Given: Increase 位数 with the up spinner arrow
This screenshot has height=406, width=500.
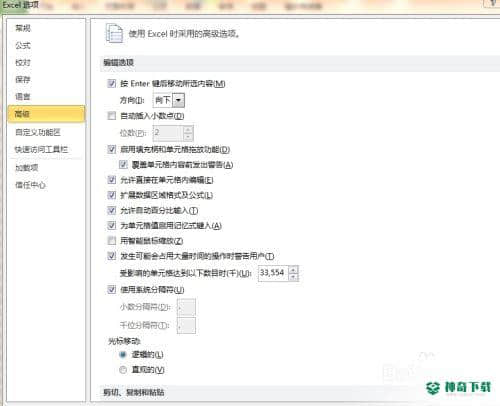Looking at the screenshot, I should tap(188, 129).
